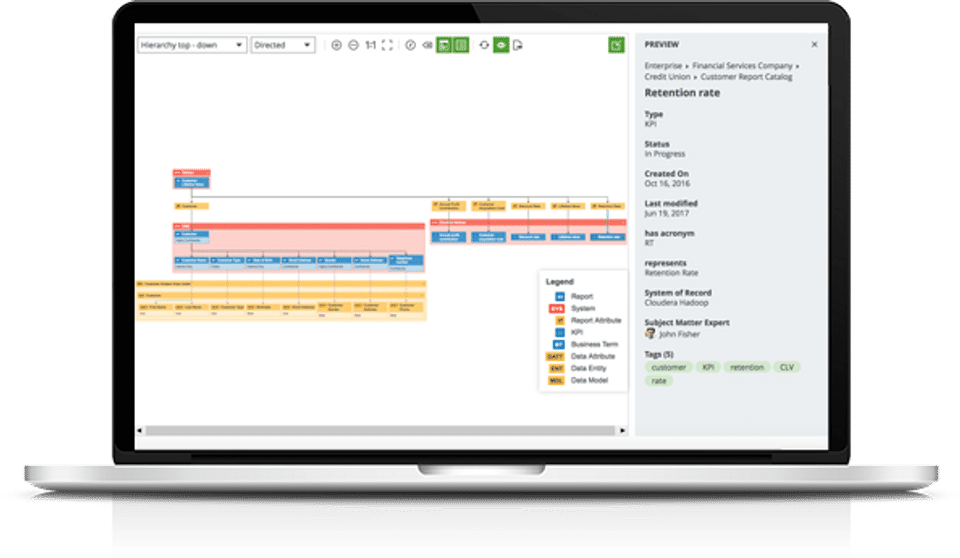This screenshot has width=960, height=558.
Task: Toggle the green eye visibility button
Action: coord(501,45)
